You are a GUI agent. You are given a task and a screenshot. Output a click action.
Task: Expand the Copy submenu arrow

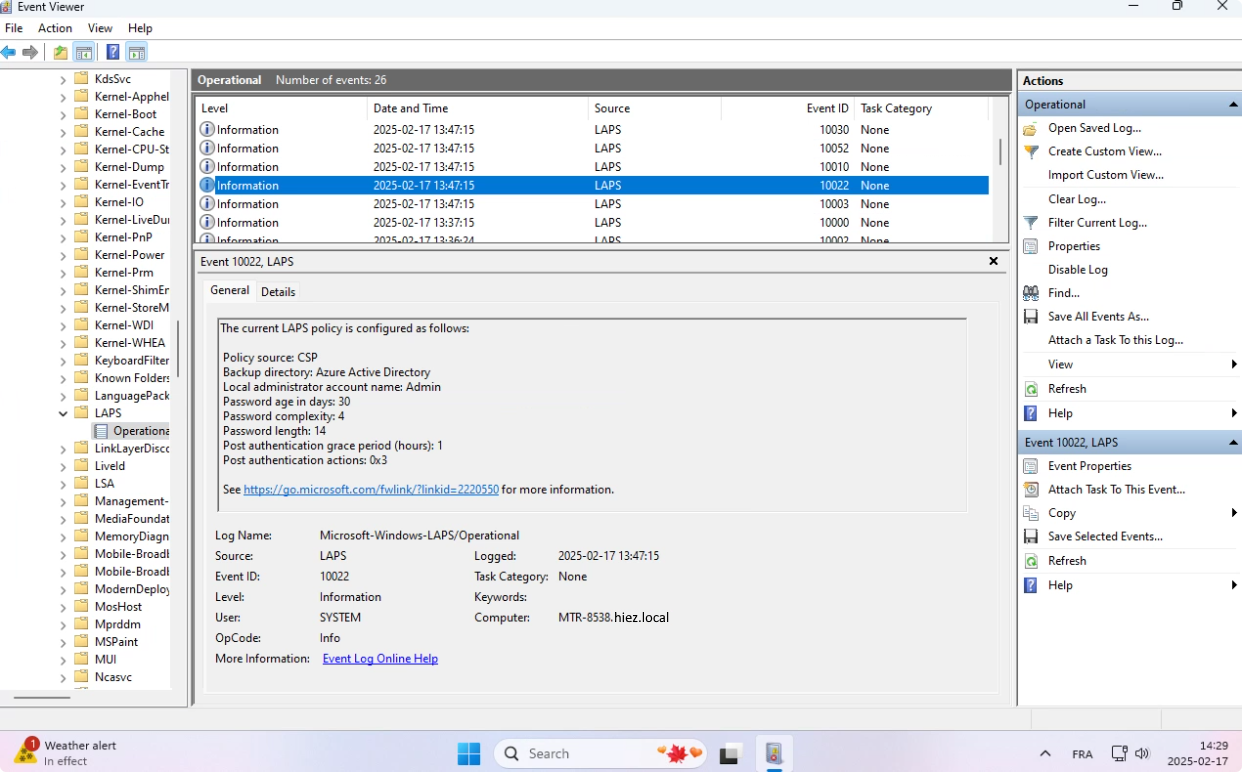point(1234,513)
